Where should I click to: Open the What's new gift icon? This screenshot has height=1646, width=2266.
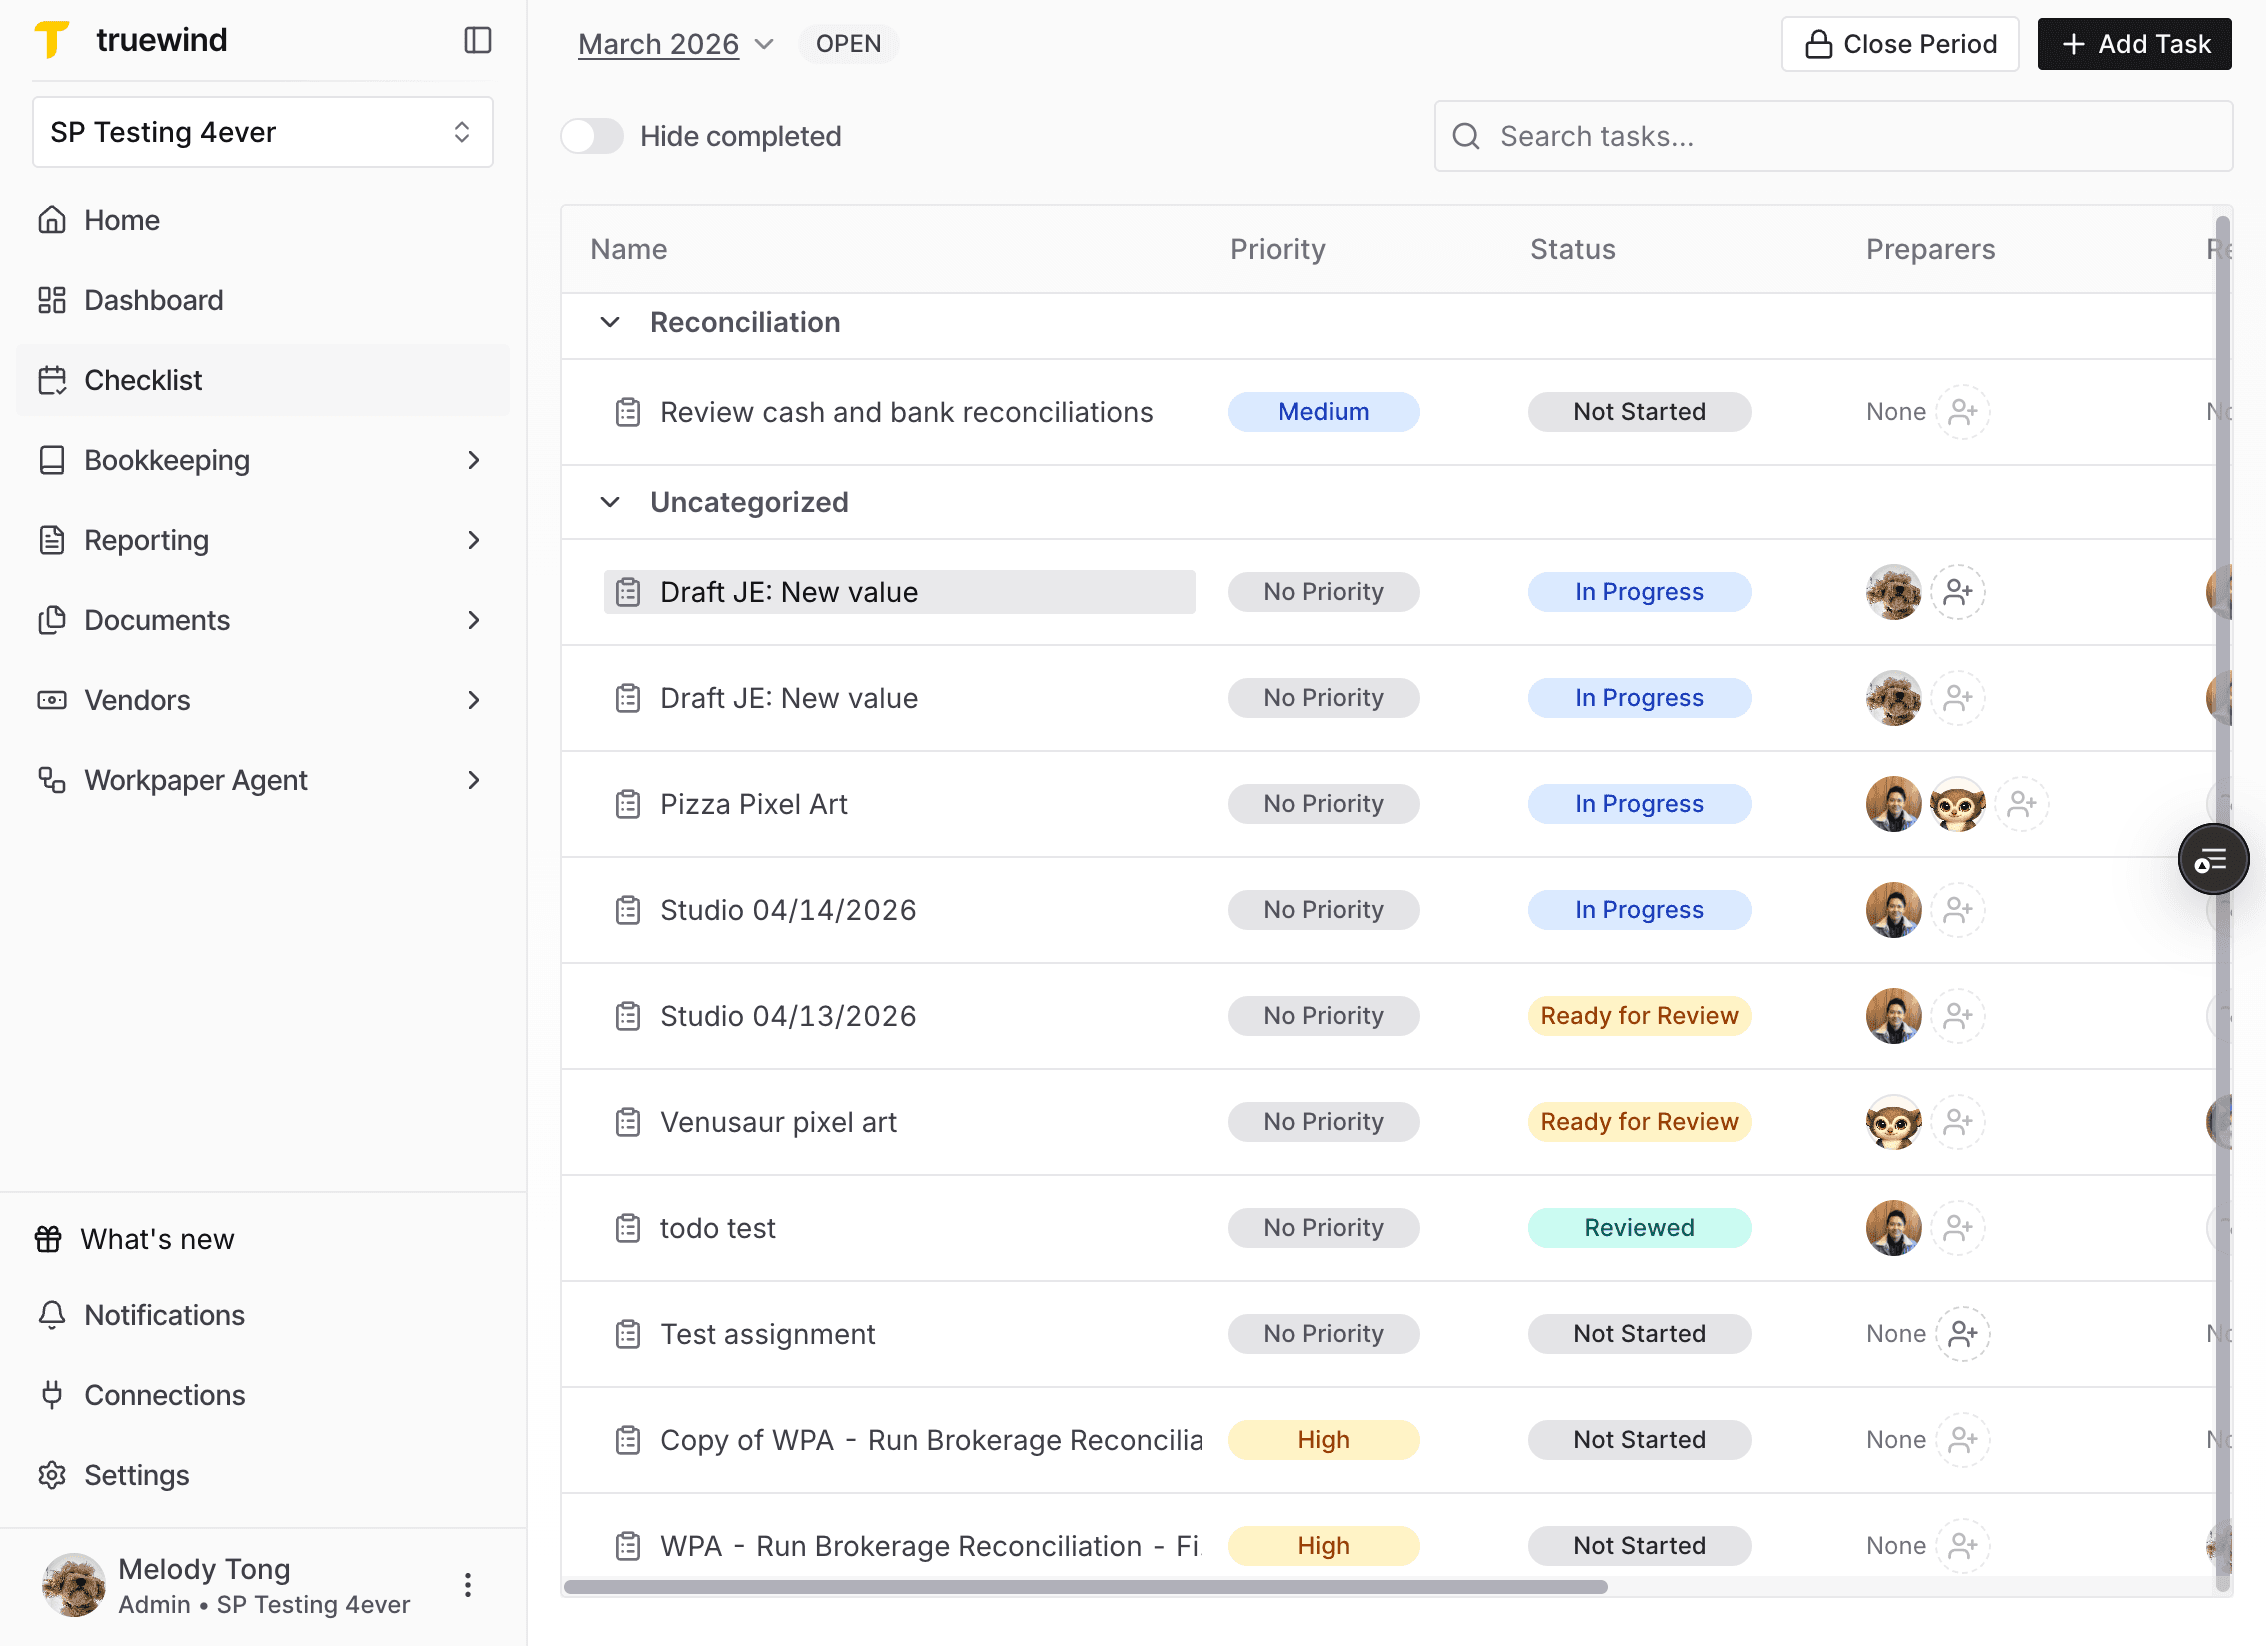48,1239
